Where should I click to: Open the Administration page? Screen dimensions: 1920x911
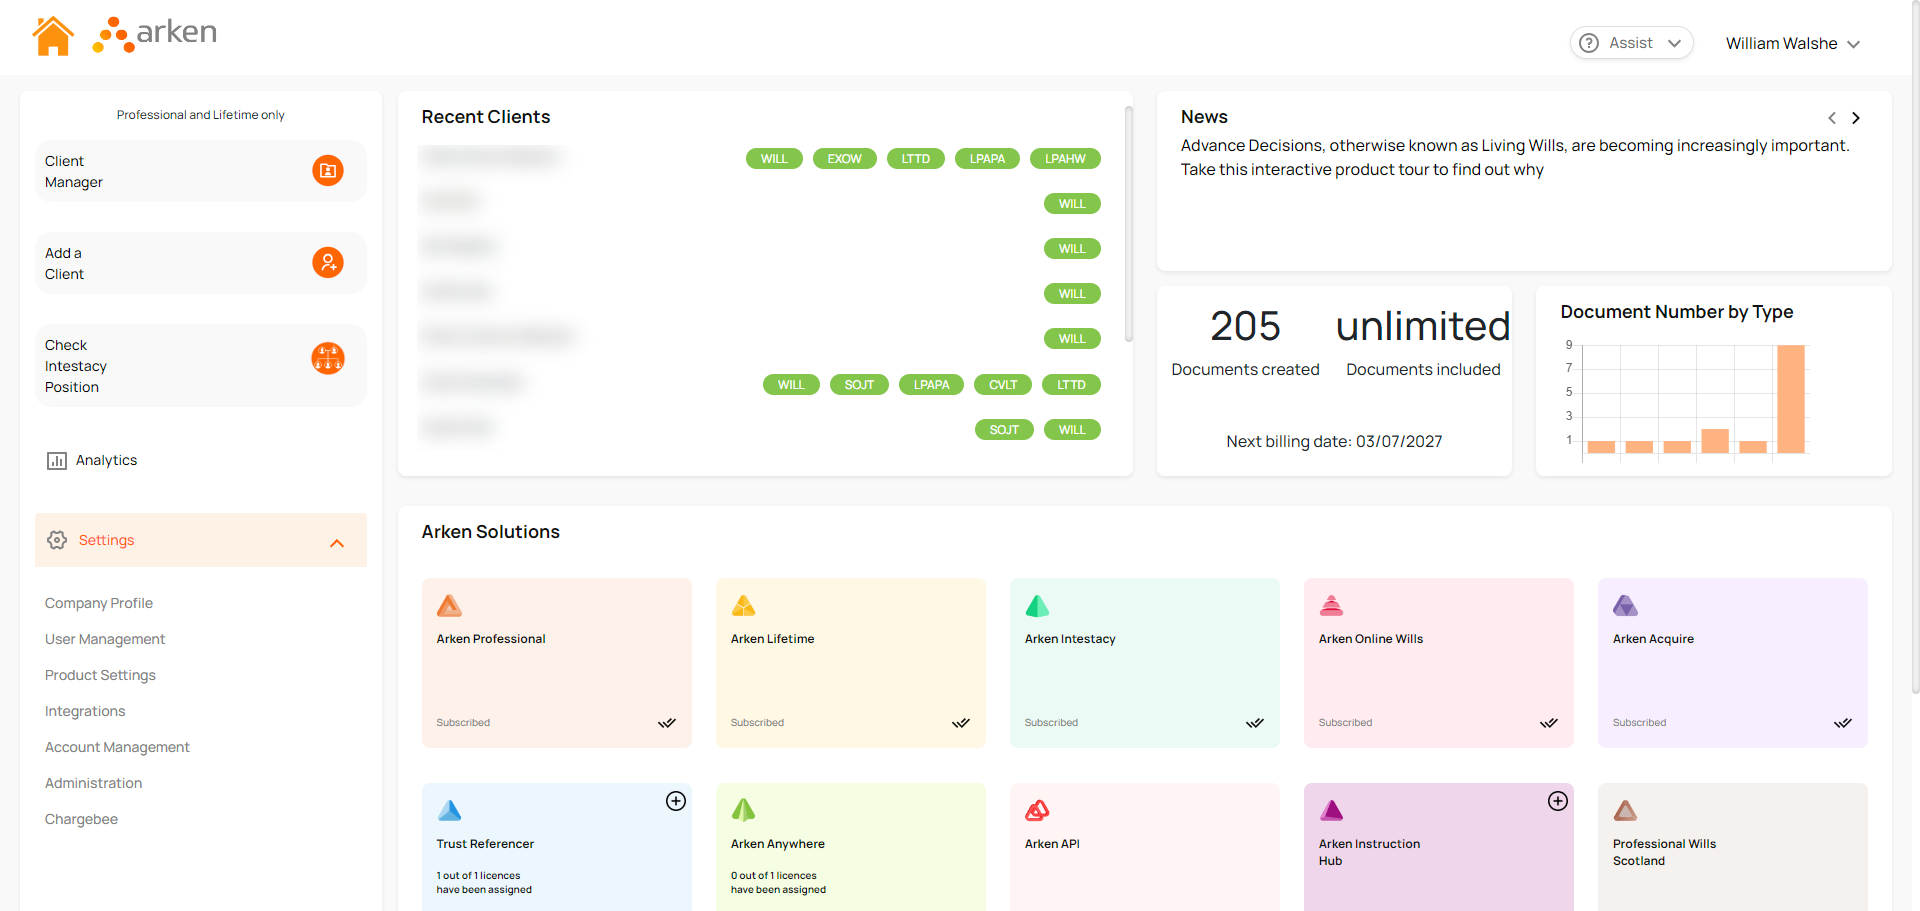pos(93,783)
